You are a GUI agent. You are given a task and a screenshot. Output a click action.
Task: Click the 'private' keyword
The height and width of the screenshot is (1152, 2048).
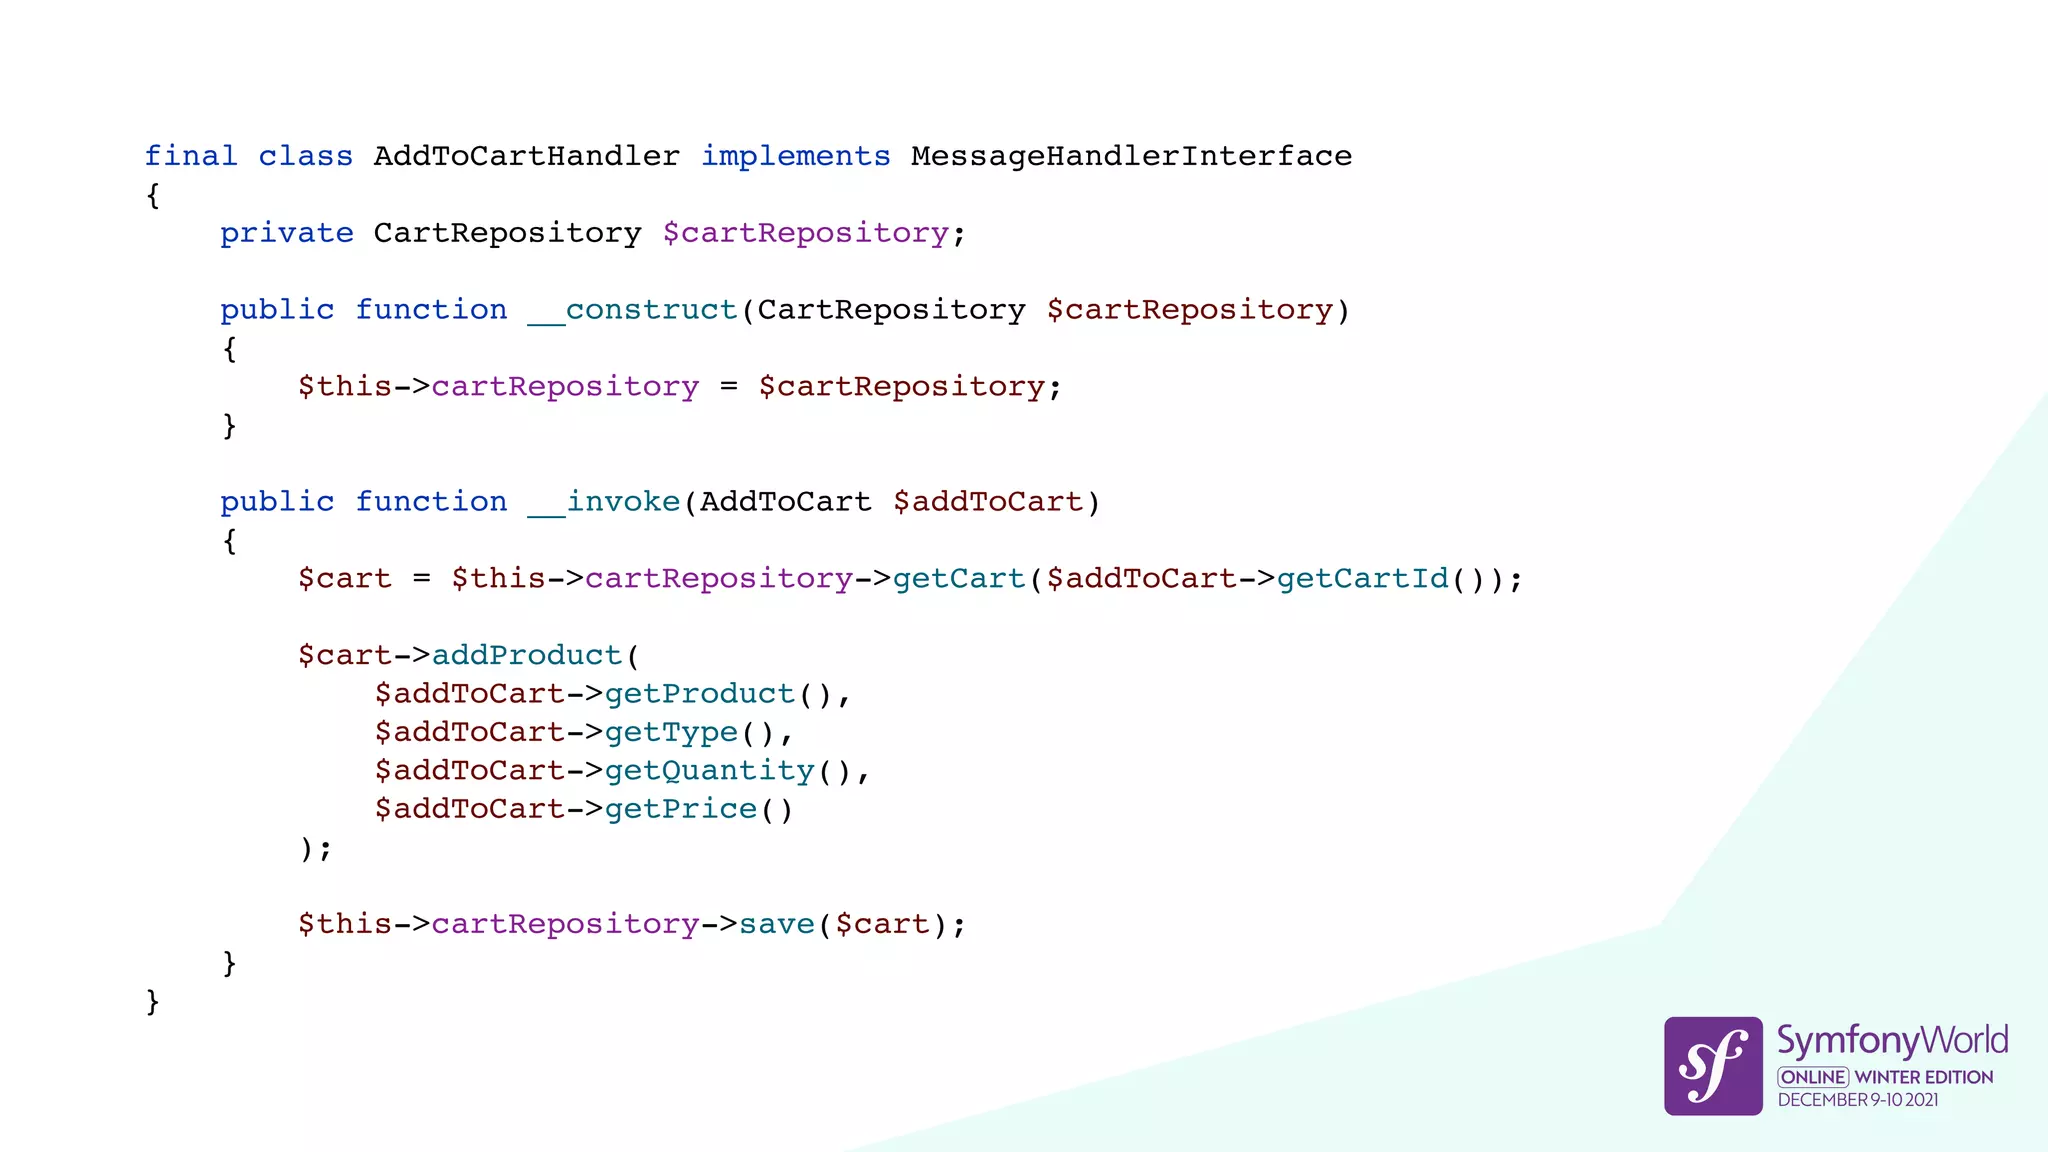287,233
